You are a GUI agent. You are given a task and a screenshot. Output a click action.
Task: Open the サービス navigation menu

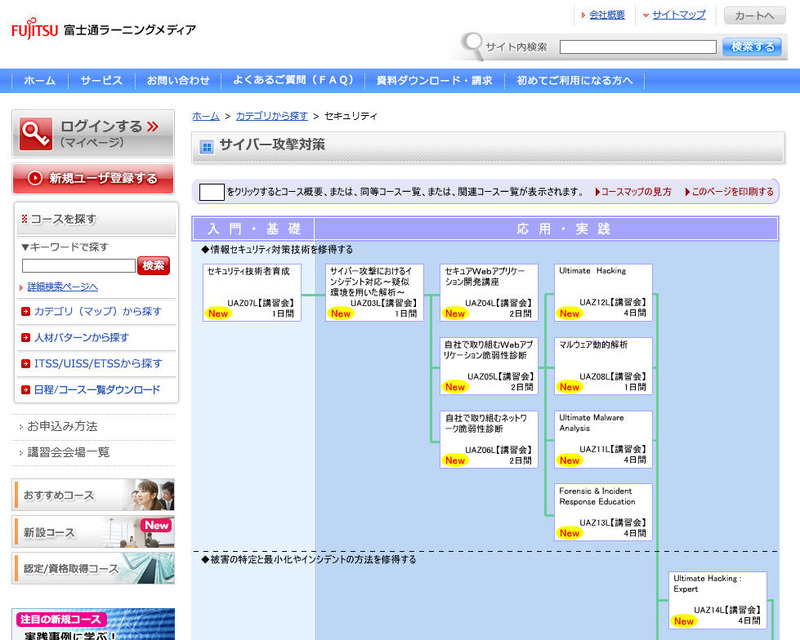point(101,80)
